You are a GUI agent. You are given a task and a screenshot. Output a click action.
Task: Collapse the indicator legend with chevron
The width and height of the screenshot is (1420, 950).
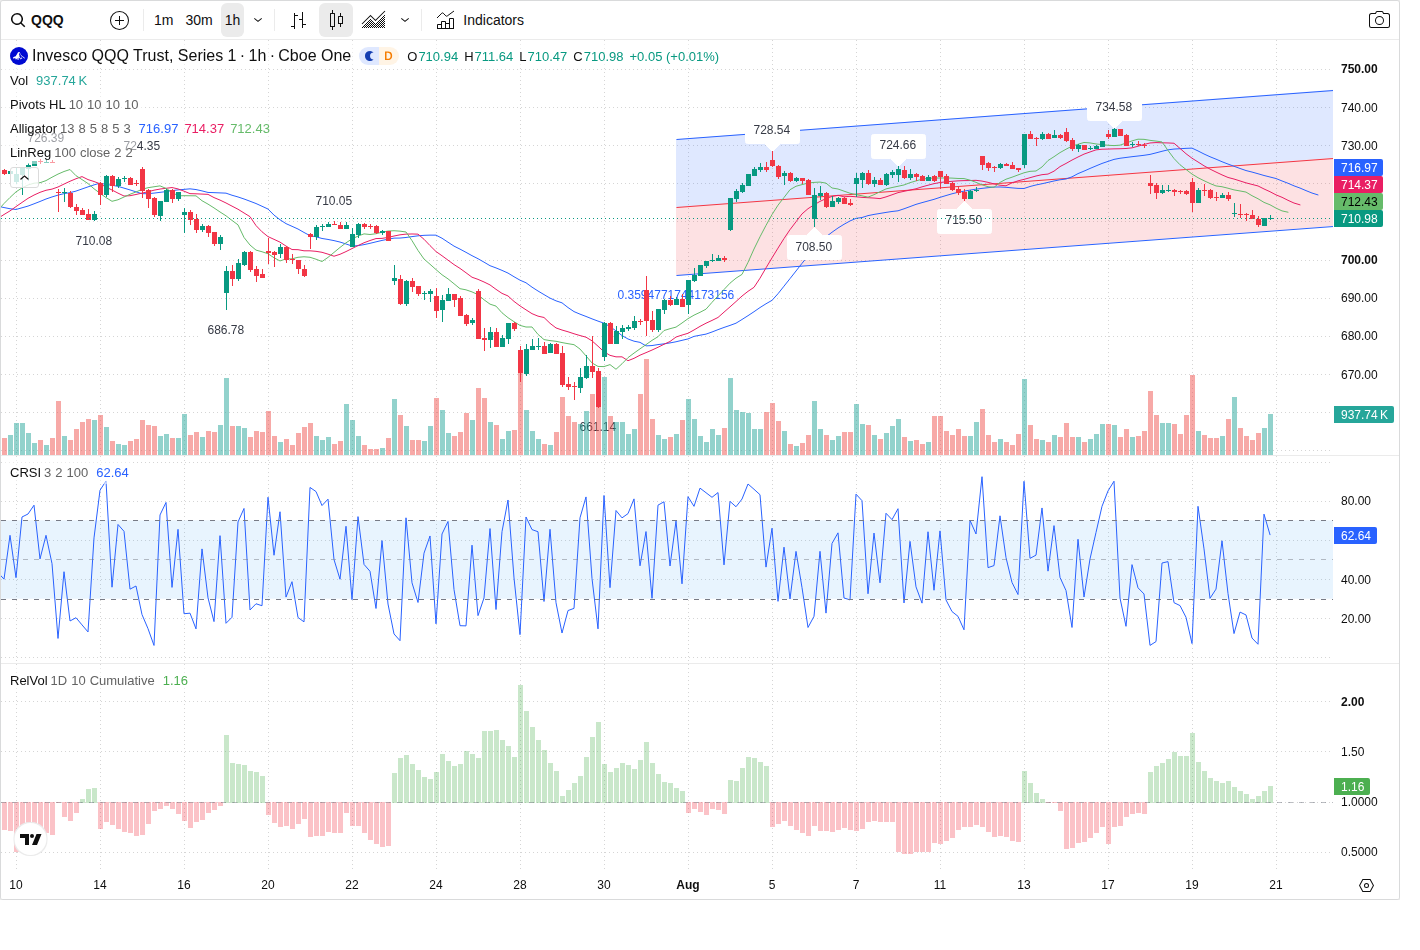click(24, 177)
